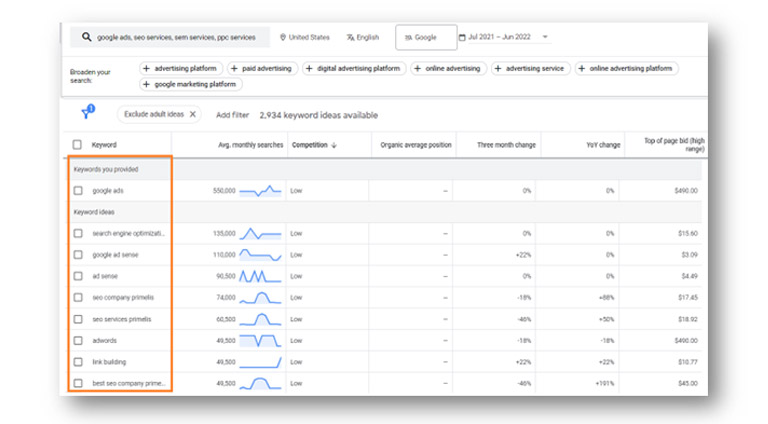Click the calendar icon beside date range
768x424 pixels.
462,37
